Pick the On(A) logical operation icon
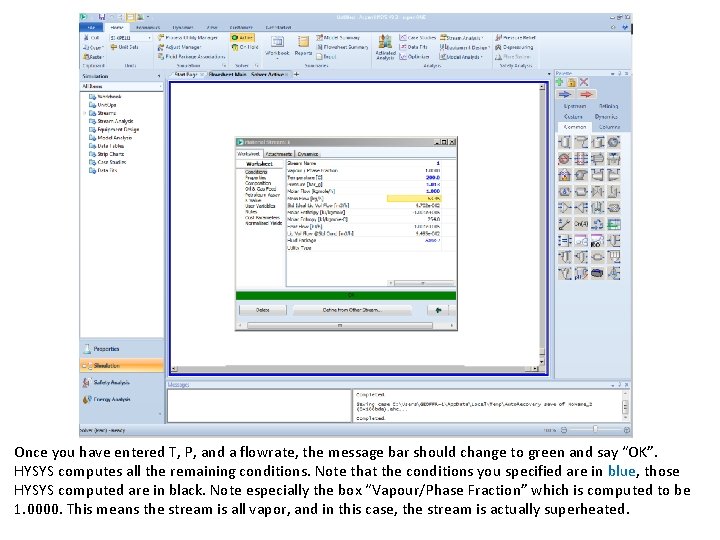The image size is (720, 540). (581, 224)
